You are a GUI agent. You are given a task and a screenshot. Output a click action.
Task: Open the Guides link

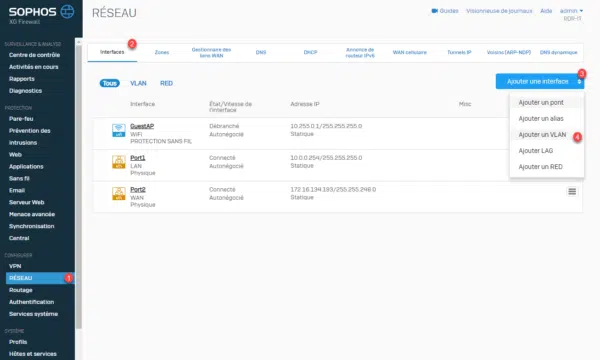pyautogui.click(x=449, y=11)
